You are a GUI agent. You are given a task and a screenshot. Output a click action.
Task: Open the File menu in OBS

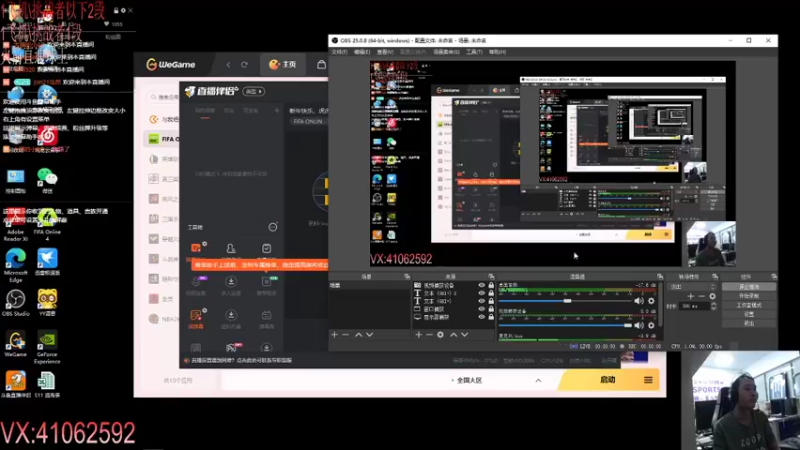coord(339,52)
